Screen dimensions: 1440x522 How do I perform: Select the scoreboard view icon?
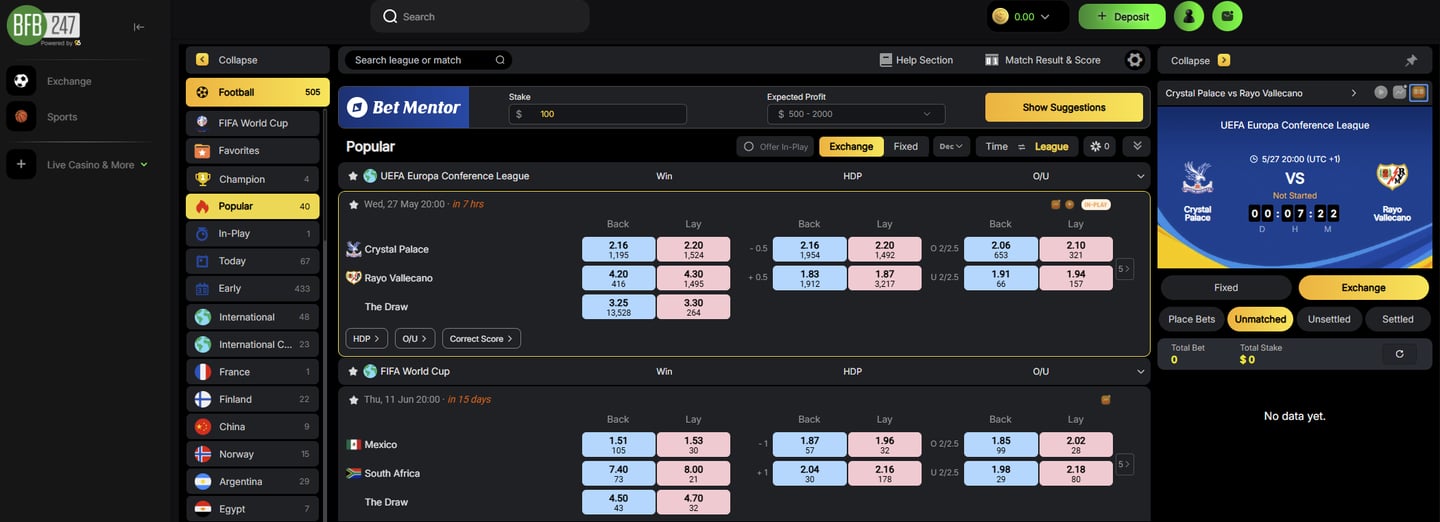click(x=1417, y=92)
